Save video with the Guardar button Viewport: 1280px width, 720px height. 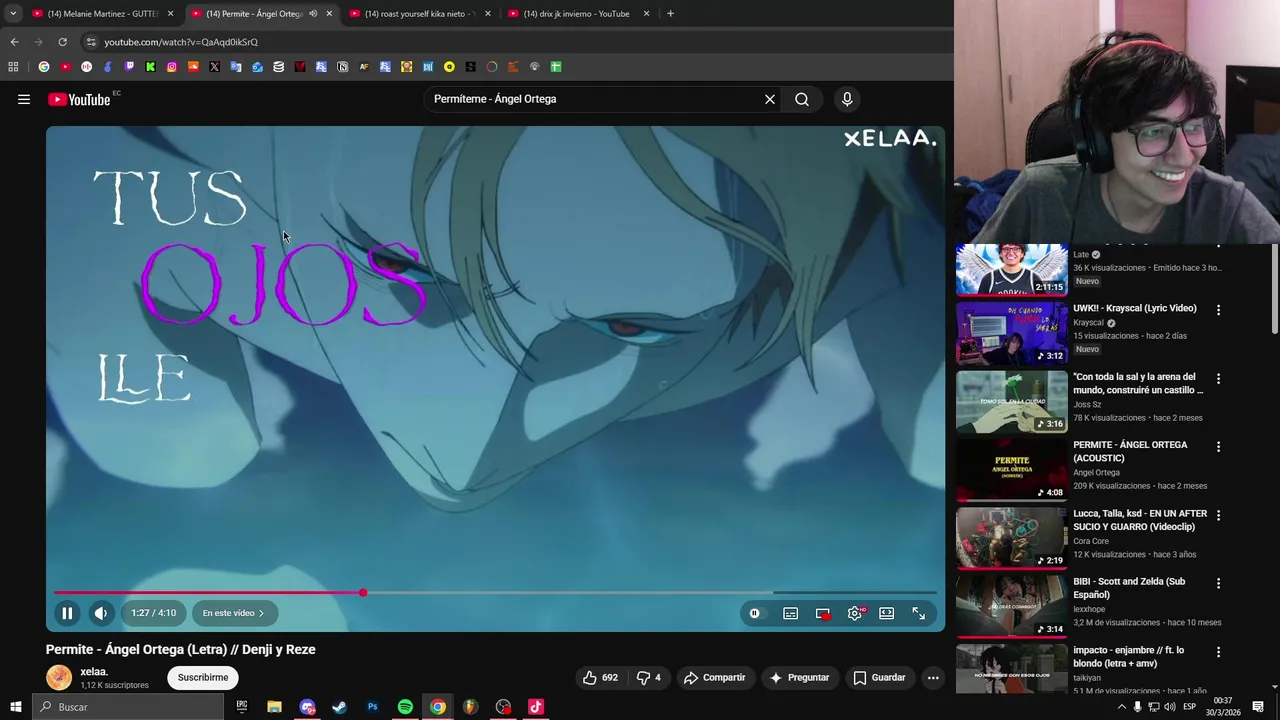[x=879, y=677]
